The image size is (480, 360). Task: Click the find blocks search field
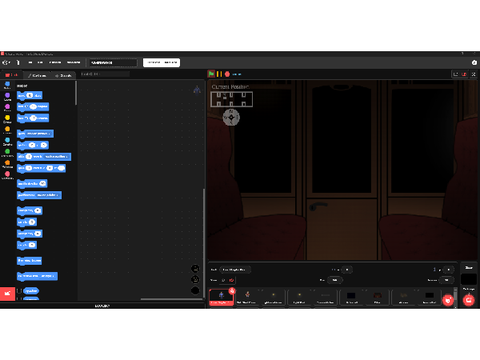pos(105,74)
